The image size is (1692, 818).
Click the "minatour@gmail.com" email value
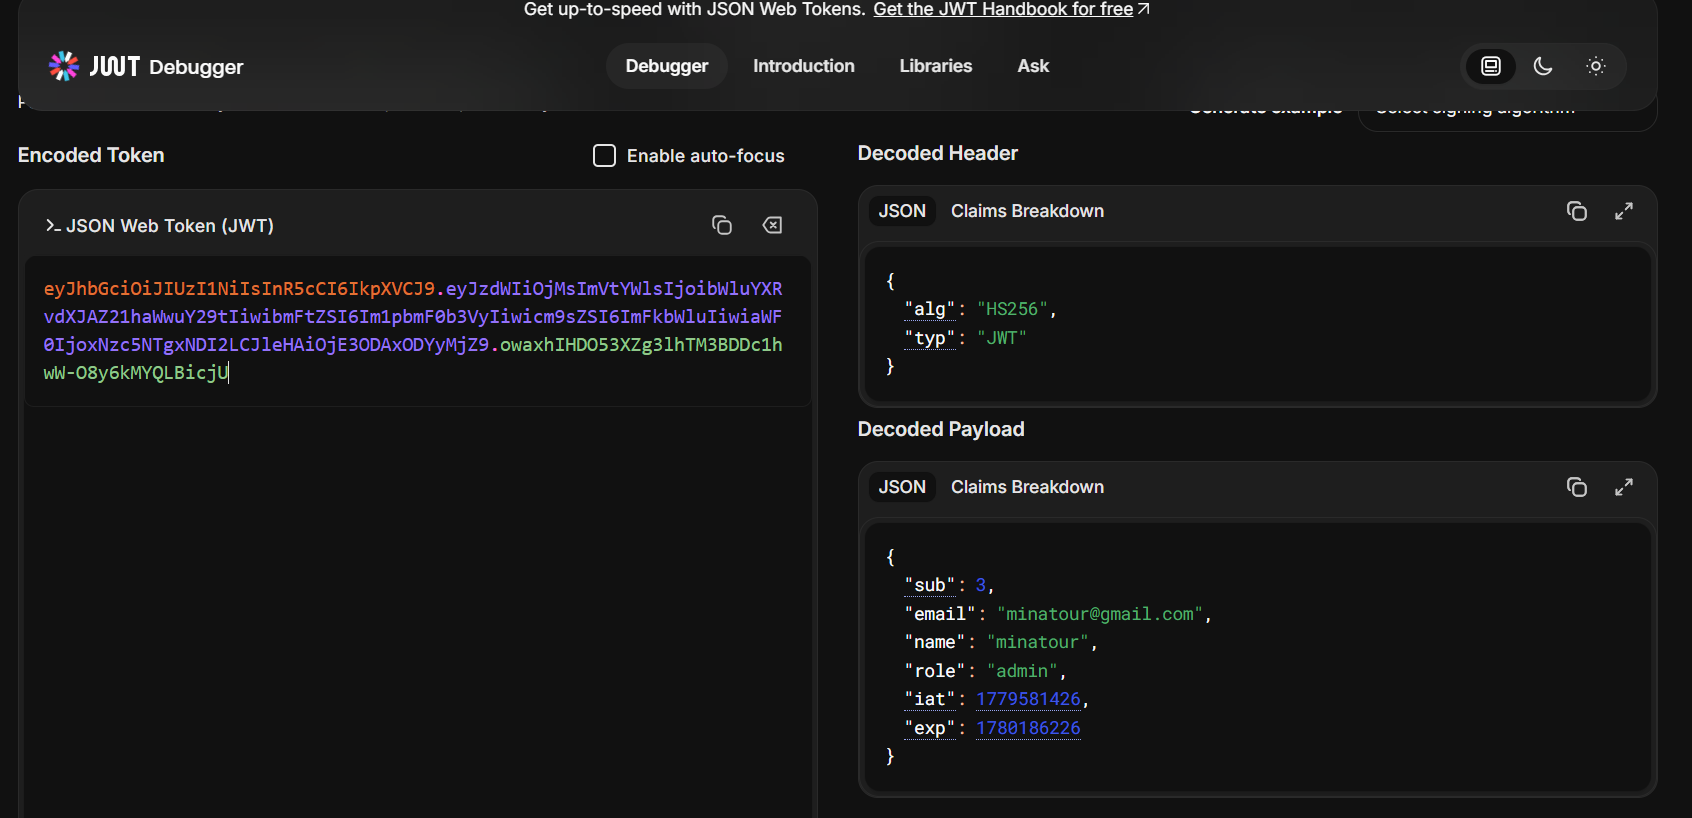click(1103, 614)
